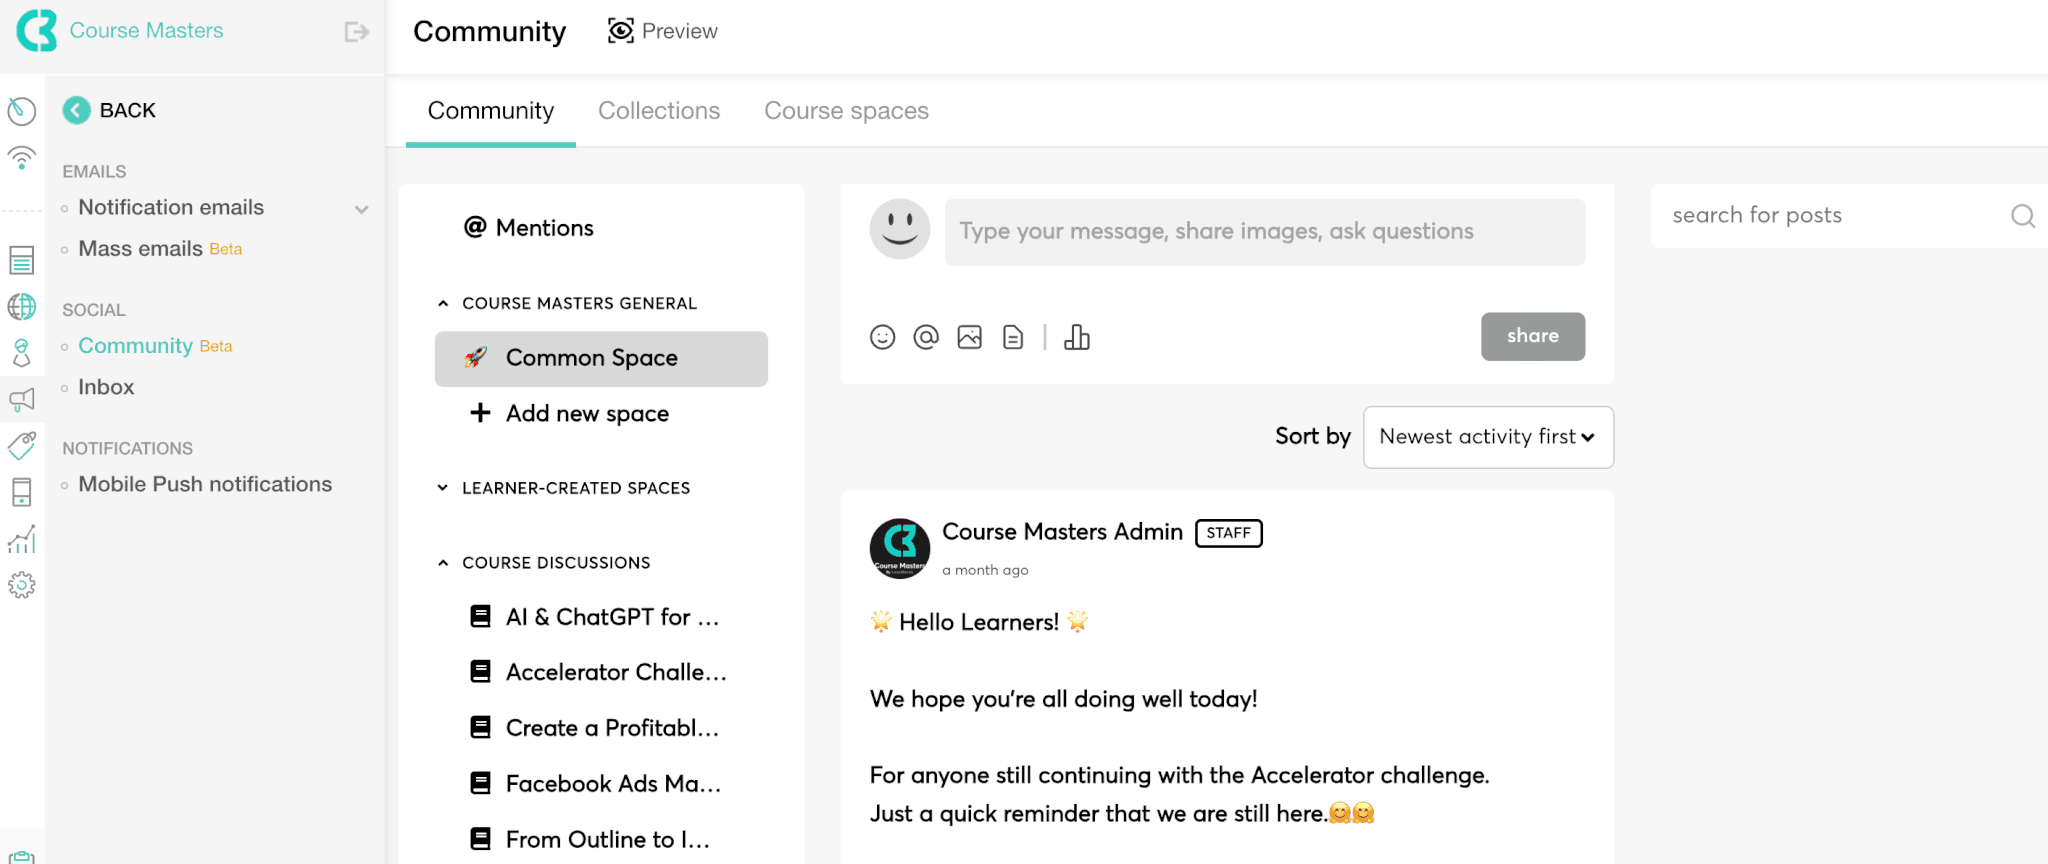Image resolution: width=2048 pixels, height=864 pixels.
Task: Click the Course Masters Admin avatar
Action: [900, 548]
